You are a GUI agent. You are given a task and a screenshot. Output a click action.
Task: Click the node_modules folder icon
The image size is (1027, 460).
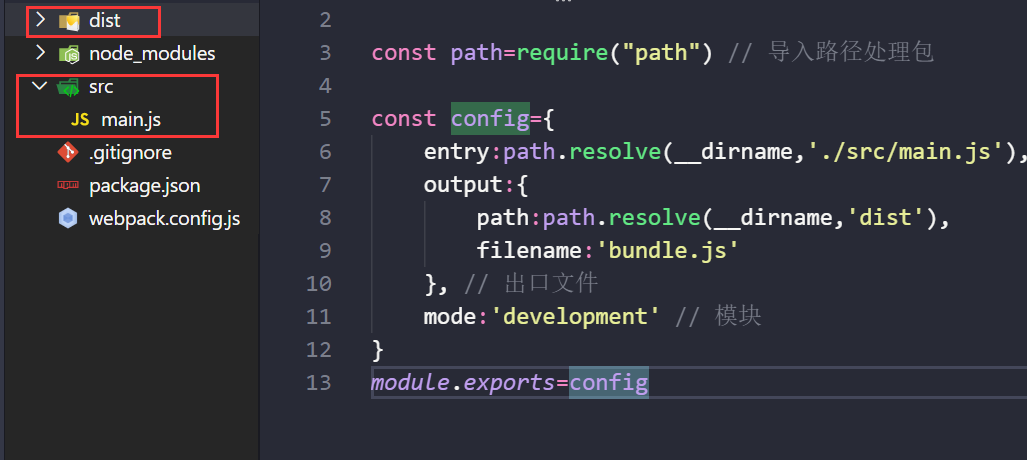point(69,54)
